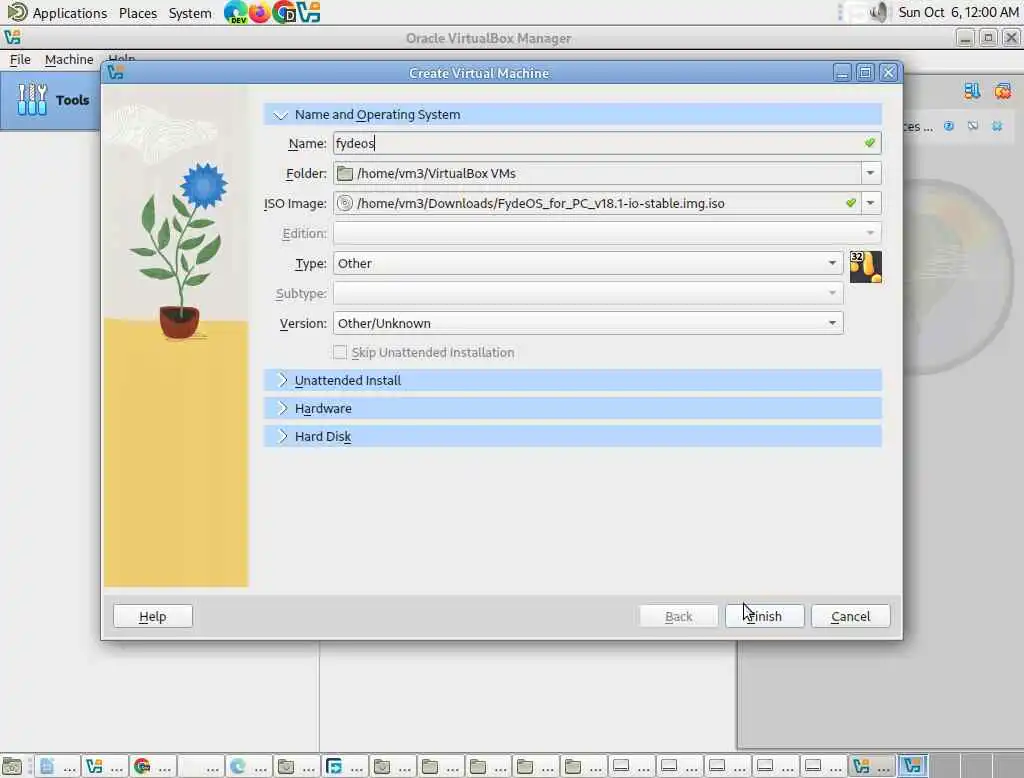1024x778 pixels.
Task: Open the File menu in Manager
Action: (x=20, y=59)
